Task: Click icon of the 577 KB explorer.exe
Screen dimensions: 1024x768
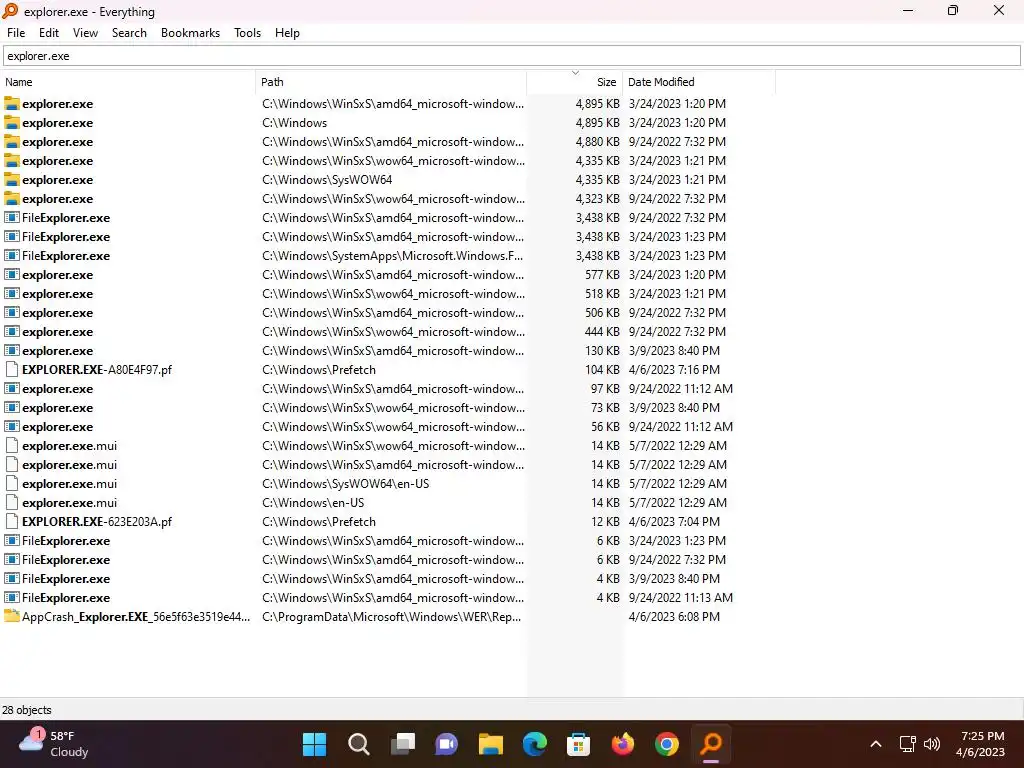Action: (12, 274)
